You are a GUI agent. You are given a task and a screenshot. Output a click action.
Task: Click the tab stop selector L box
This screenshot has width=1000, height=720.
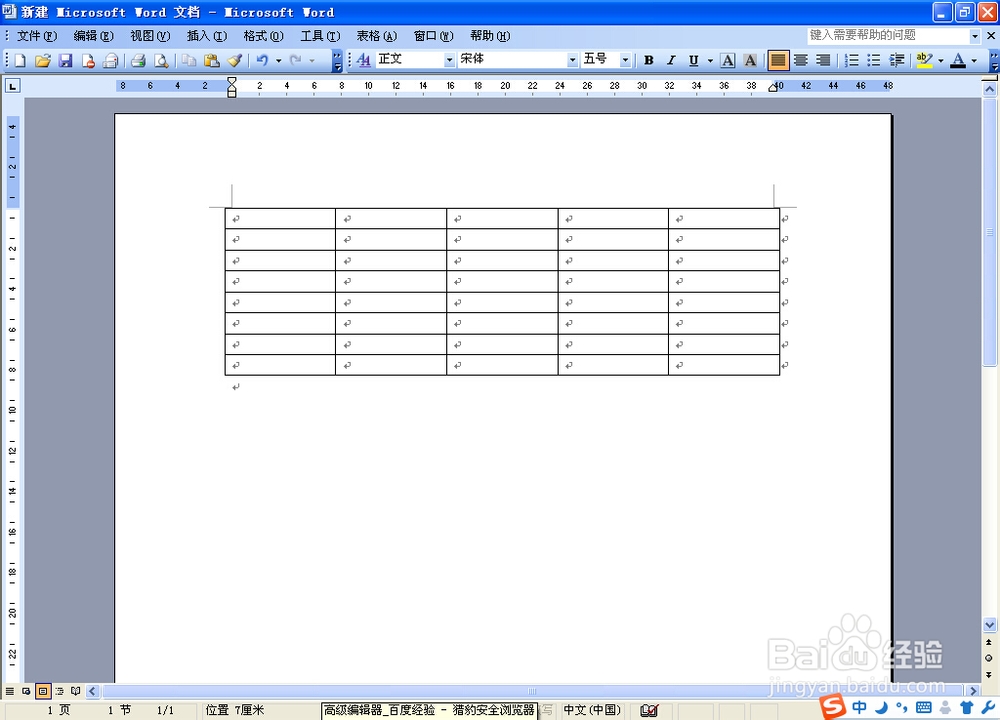[13, 85]
